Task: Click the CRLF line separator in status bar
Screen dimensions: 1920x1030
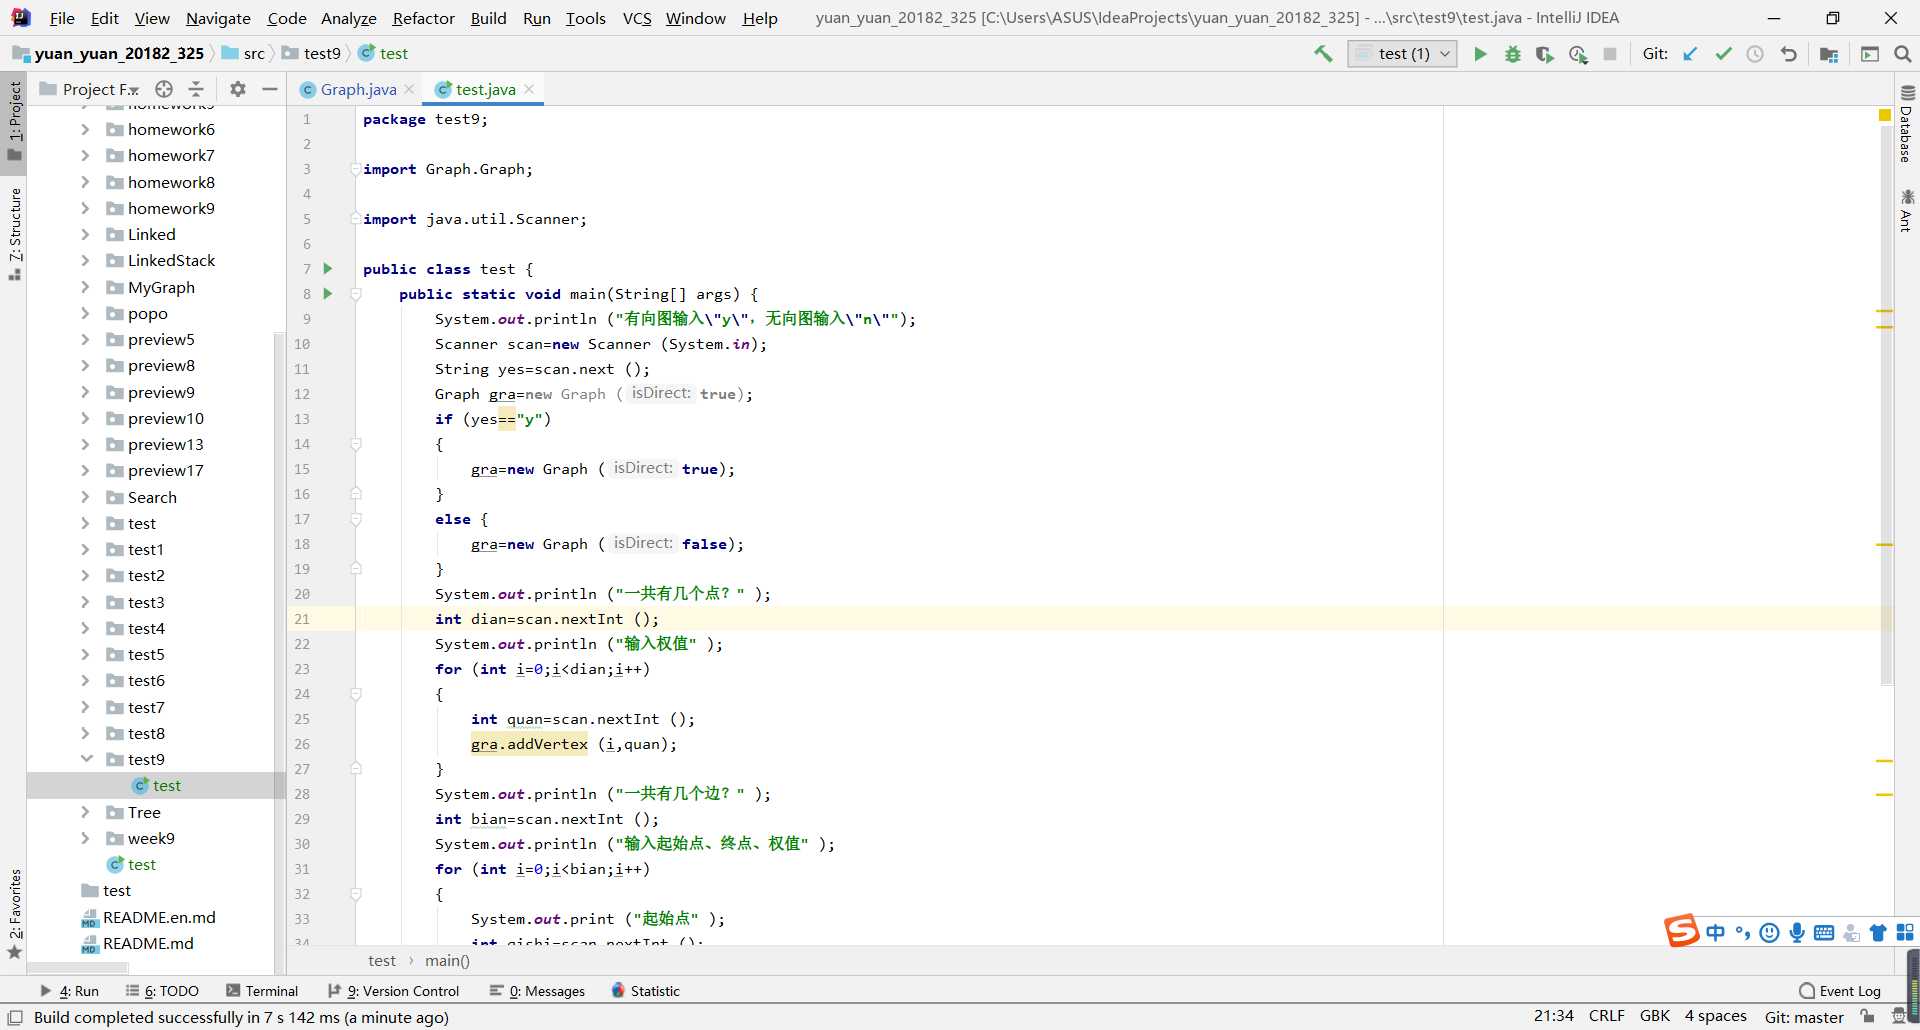Action: 1606,1016
